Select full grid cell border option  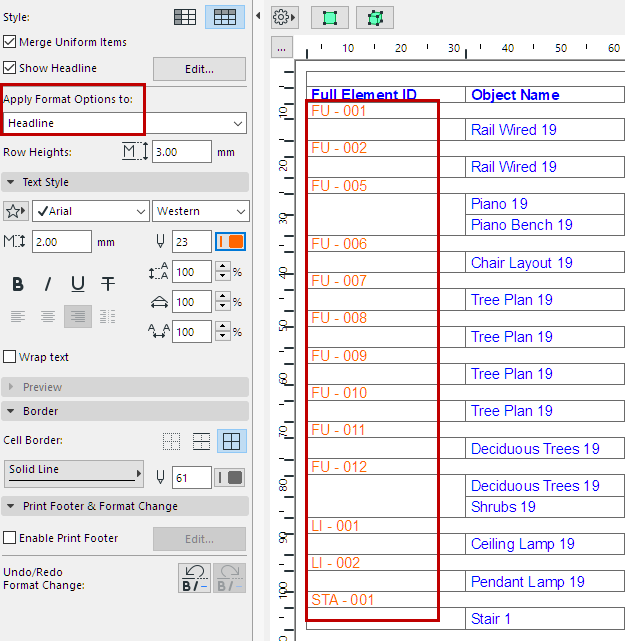[232, 441]
